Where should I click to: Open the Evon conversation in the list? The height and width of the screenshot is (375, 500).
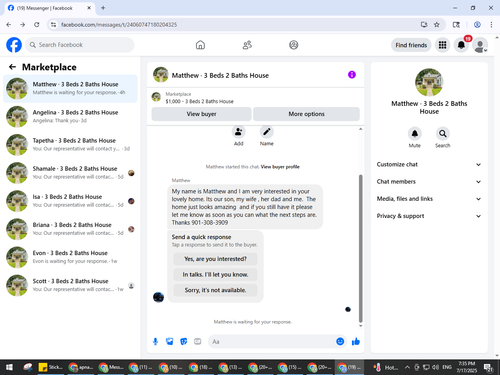pyautogui.click(x=70, y=257)
